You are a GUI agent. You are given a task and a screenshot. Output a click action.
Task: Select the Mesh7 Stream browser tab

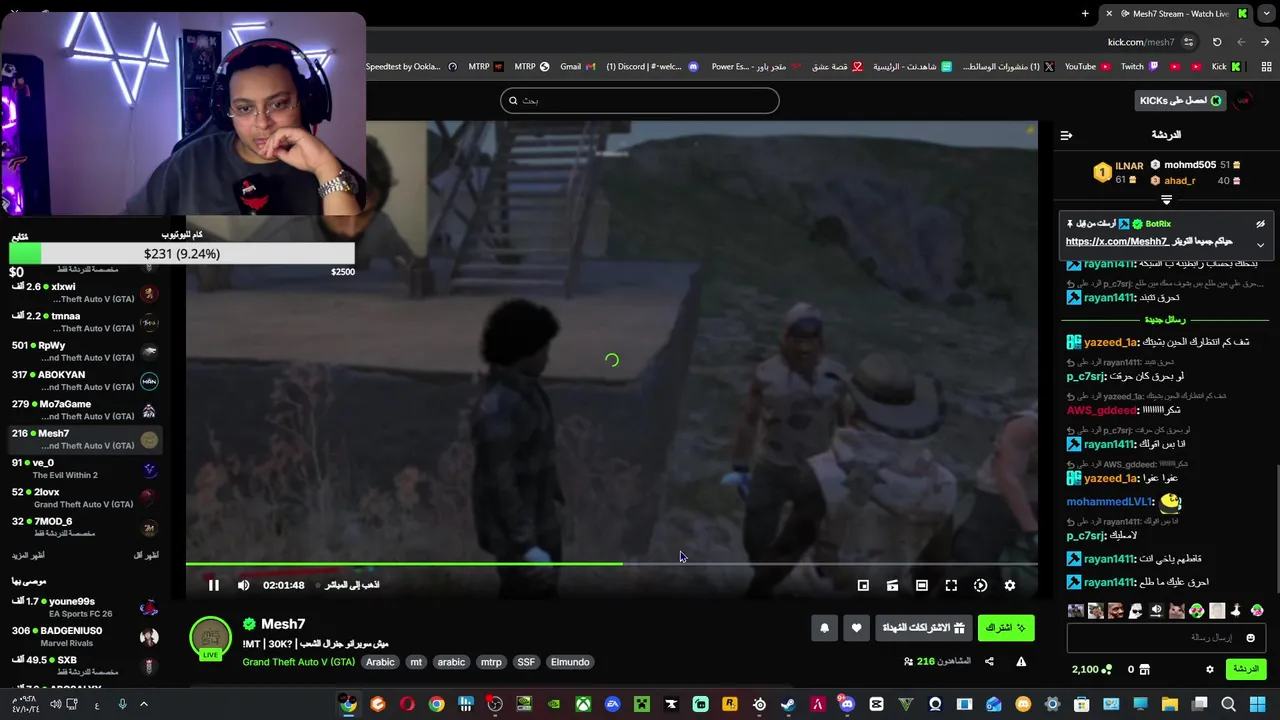(1177, 13)
